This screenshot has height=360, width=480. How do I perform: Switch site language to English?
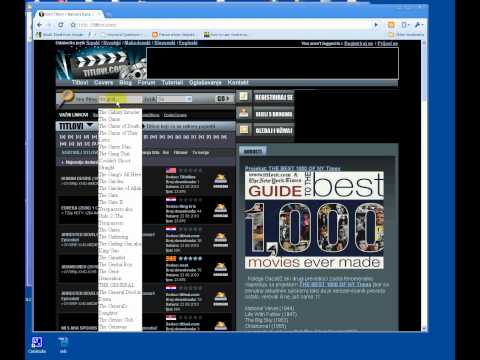(x=188, y=43)
